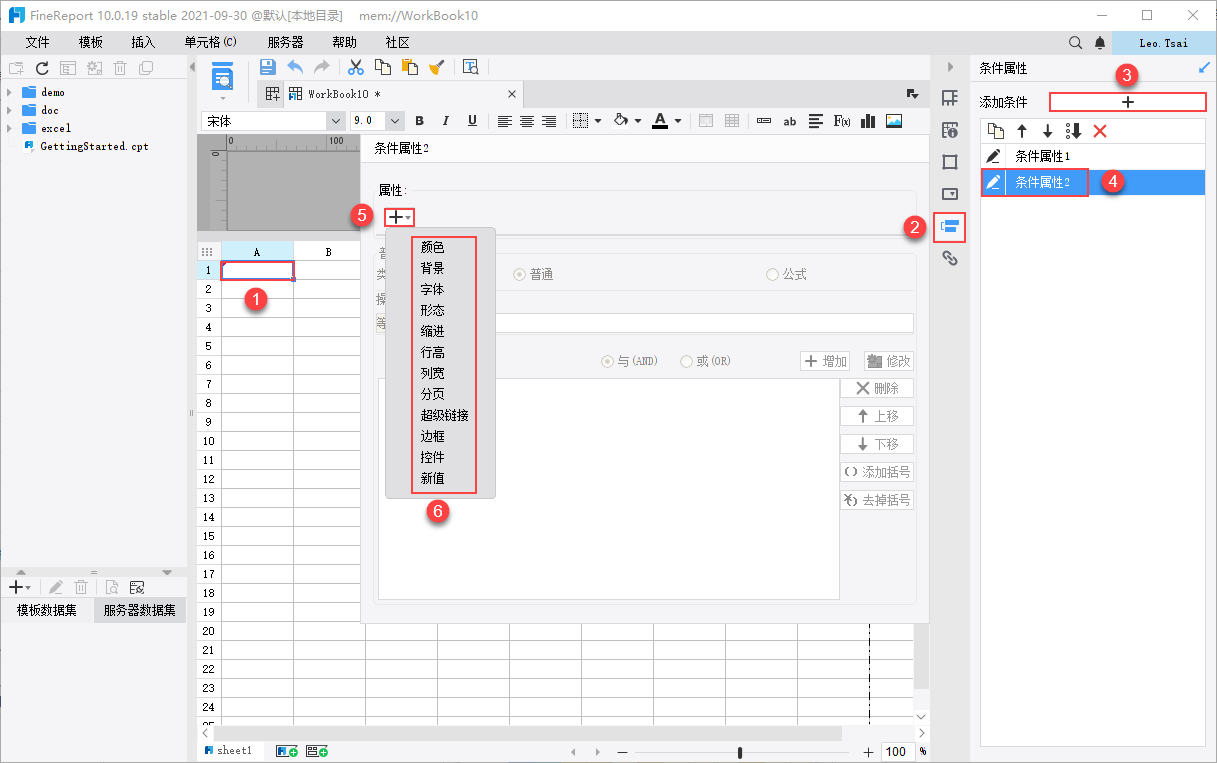1217x763 pixels.
Task: Select the 与(AND) radio option
Action: pos(628,361)
